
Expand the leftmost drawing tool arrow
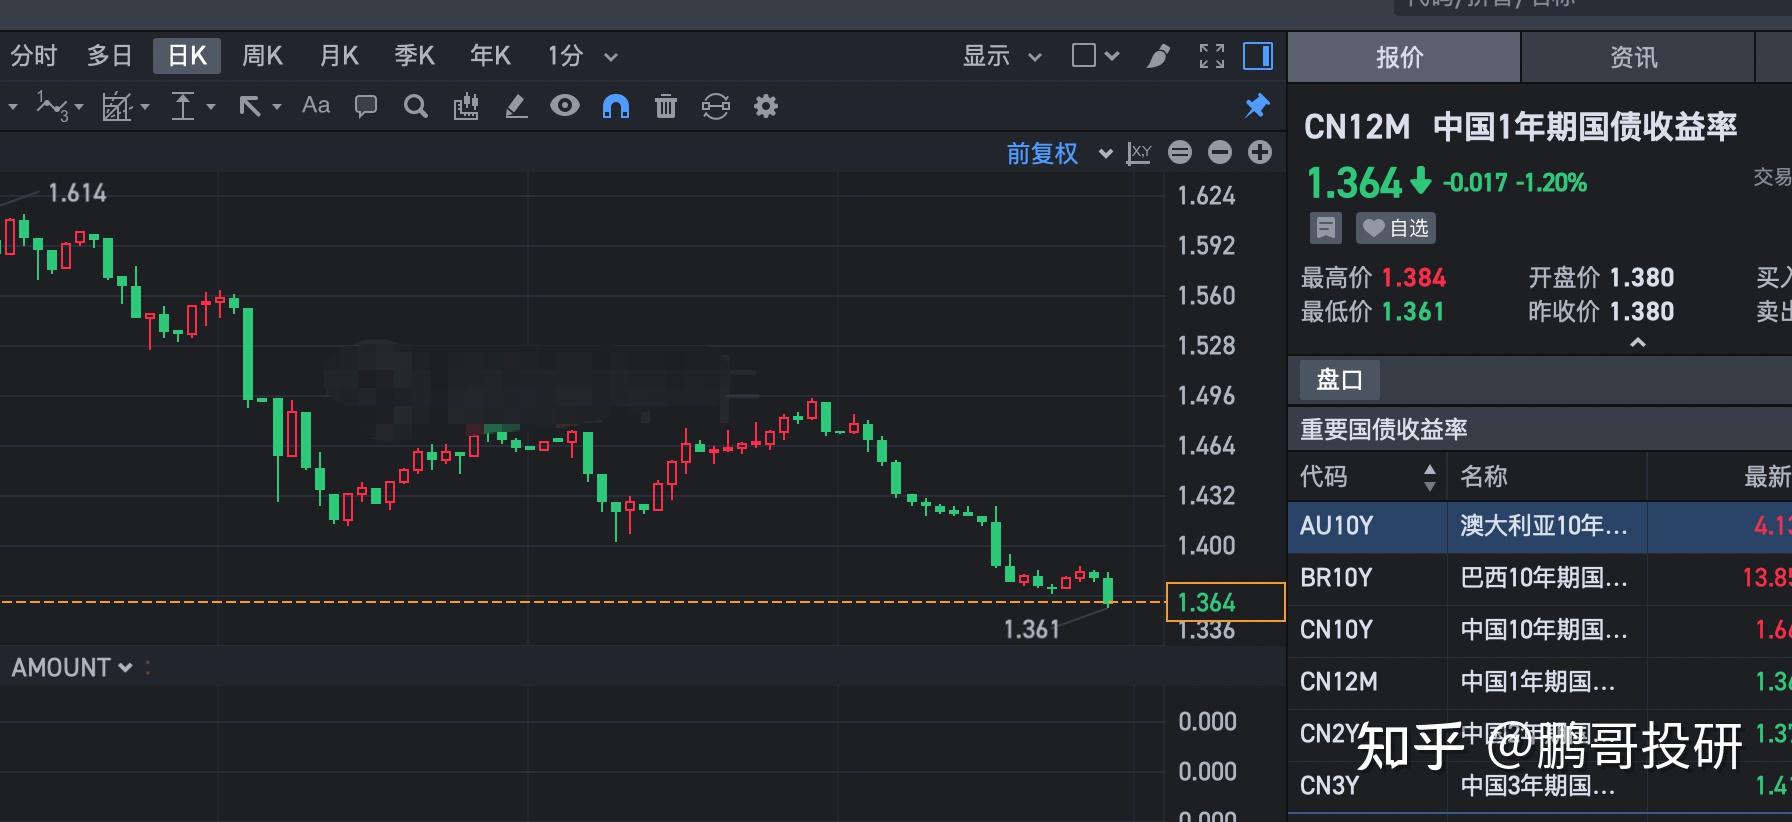pyautogui.click(x=12, y=106)
